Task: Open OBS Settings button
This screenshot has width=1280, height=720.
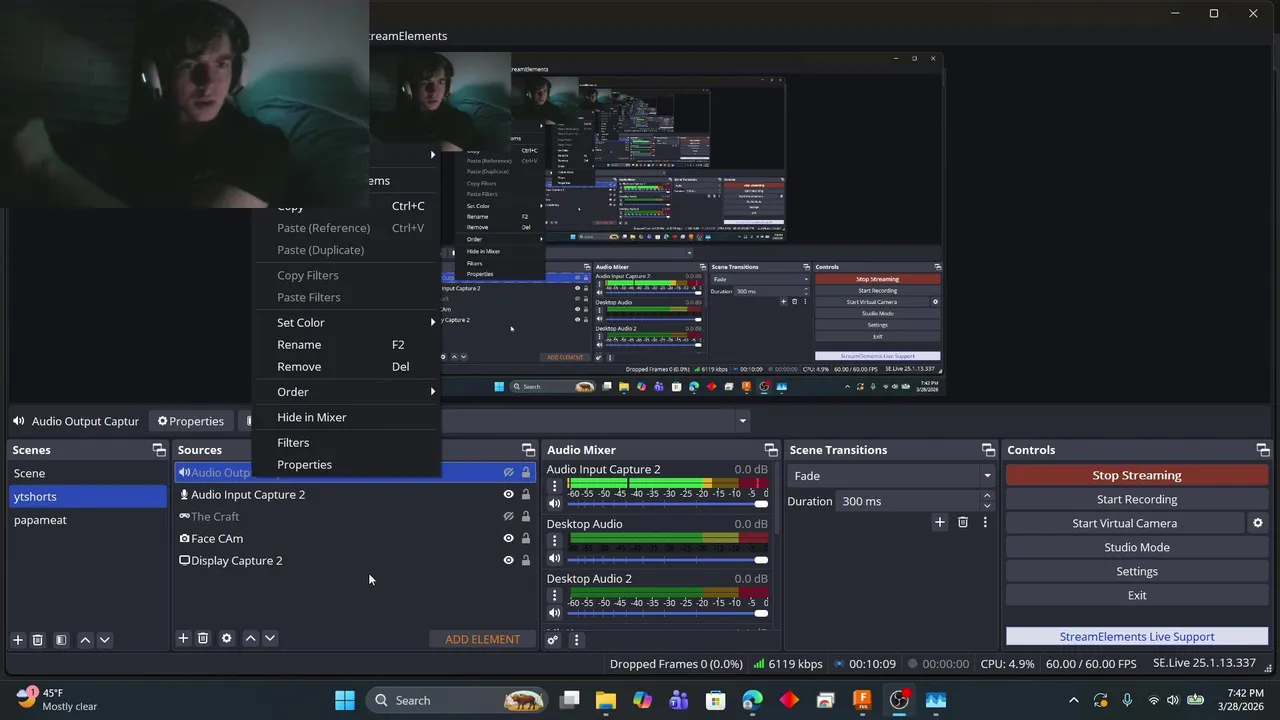Action: point(1137,571)
